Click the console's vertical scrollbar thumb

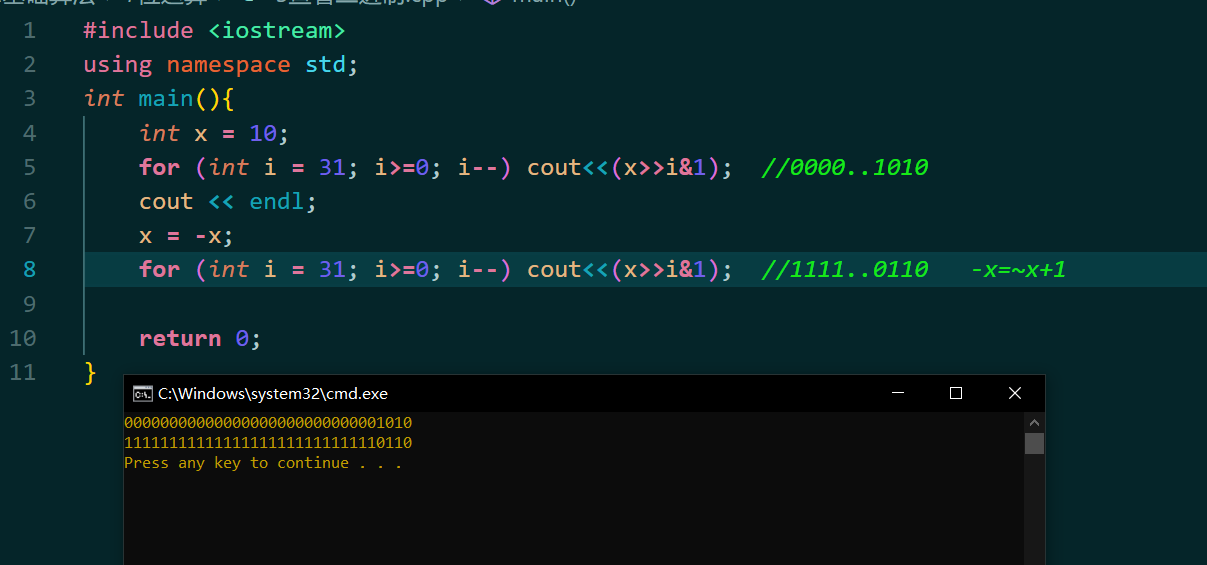tap(1034, 443)
